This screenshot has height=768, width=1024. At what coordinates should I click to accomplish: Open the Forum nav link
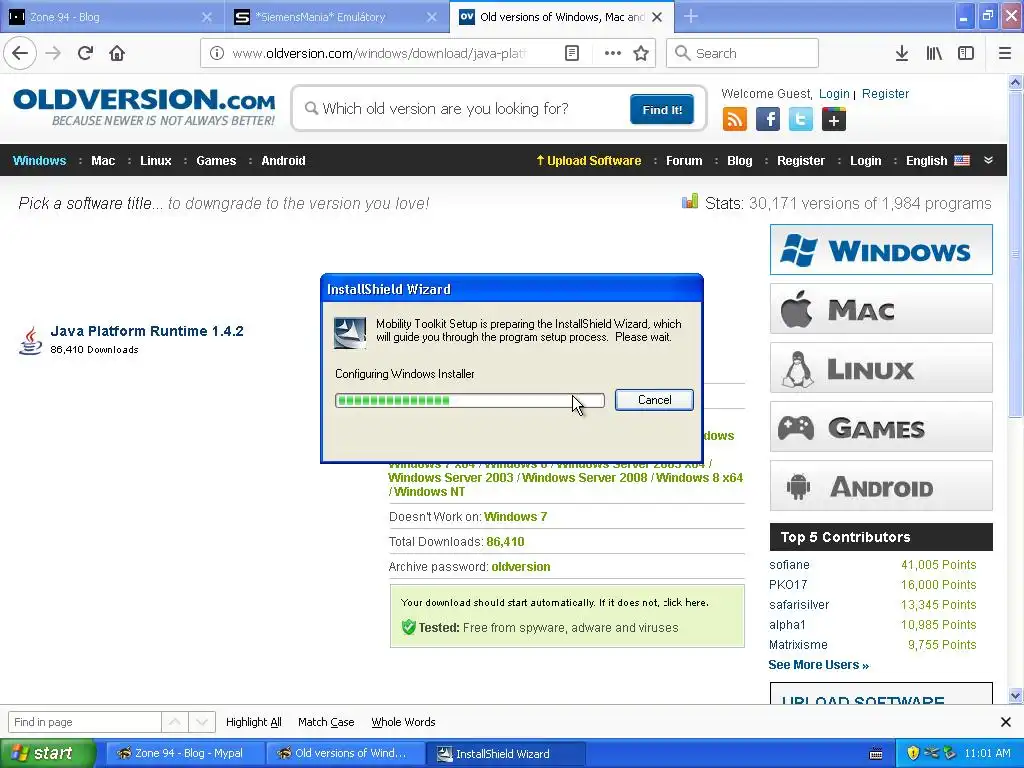[x=684, y=161]
